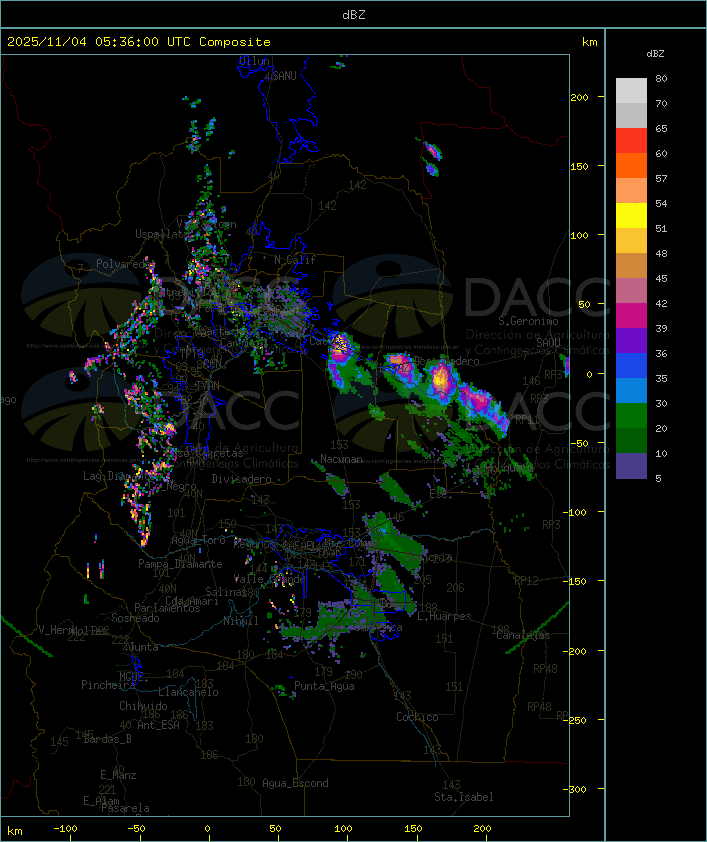Click the 'Sta.Isabel' map label

[x=464, y=797]
